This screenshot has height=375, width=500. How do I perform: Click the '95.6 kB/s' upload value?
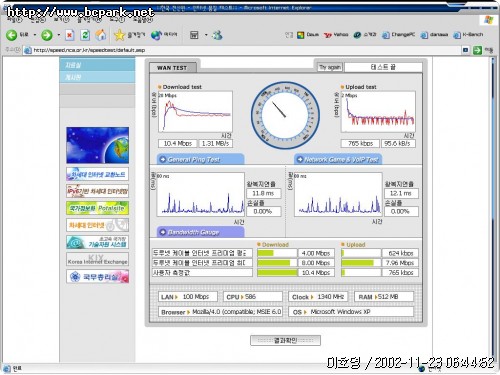tap(398, 144)
